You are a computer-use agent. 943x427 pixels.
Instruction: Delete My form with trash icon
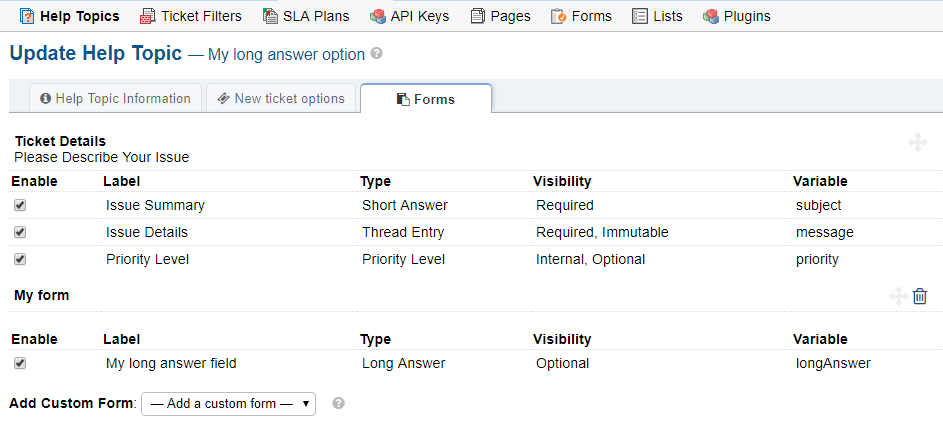920,296
